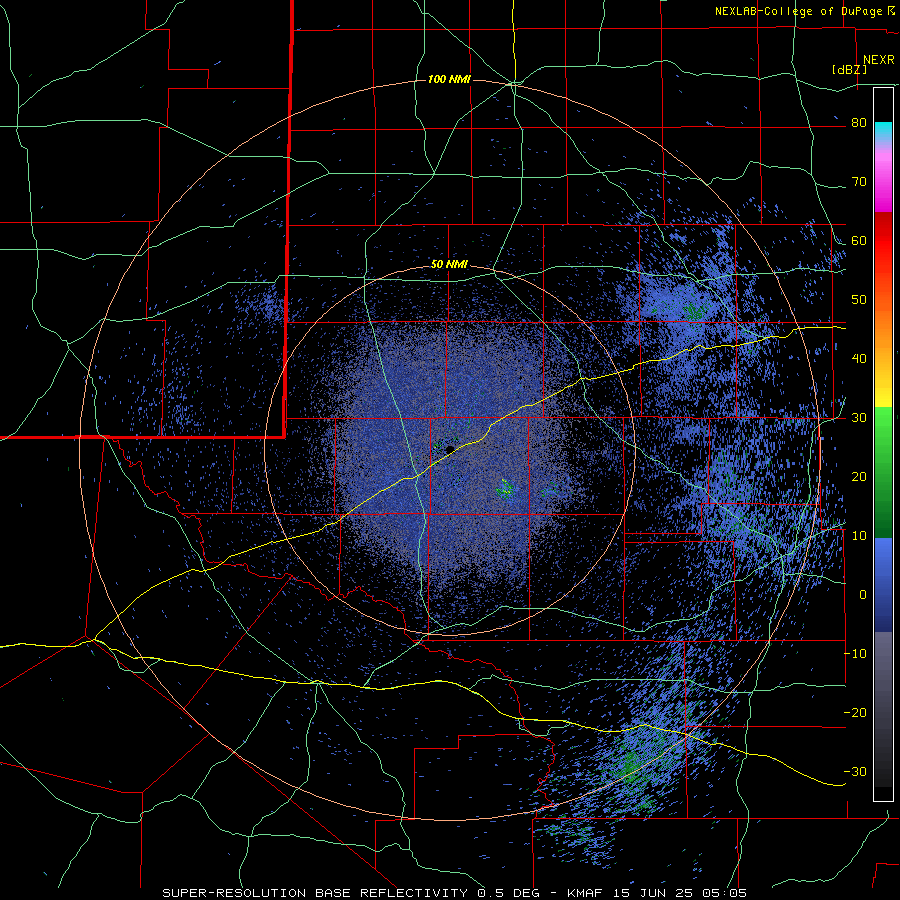Click the 100 NMI range ring label
This screenshot has height=900, width=900.
[449, 79]
